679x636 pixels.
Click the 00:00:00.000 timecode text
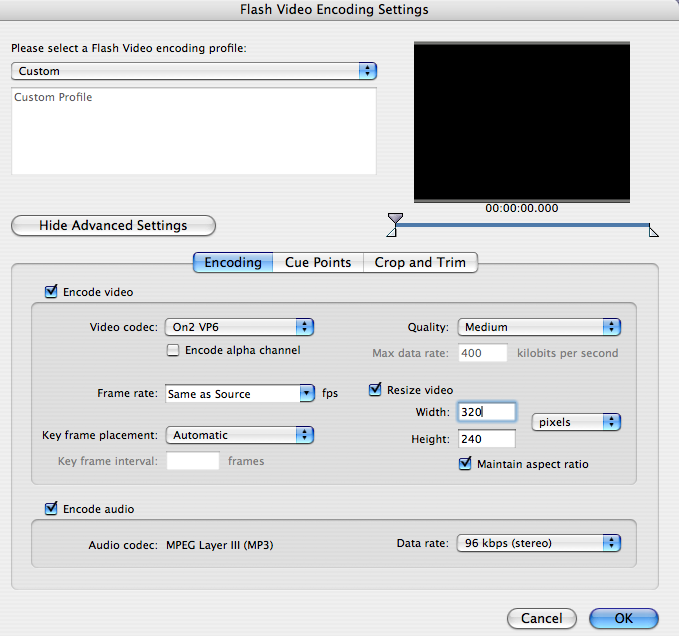(521, 208)
